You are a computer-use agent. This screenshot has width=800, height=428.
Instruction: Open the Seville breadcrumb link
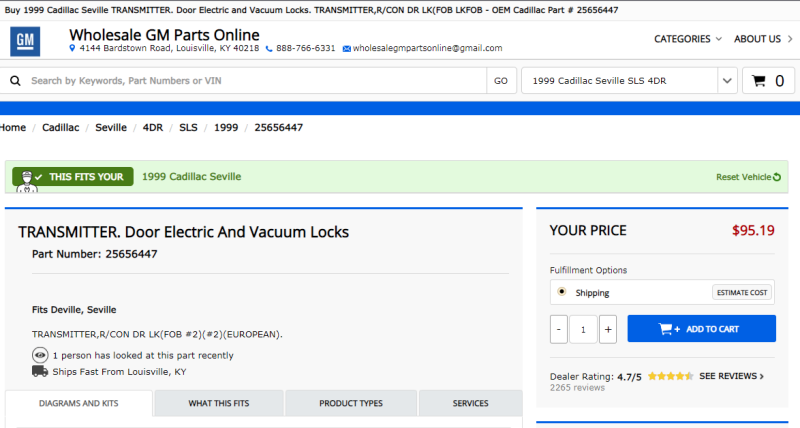111,128
